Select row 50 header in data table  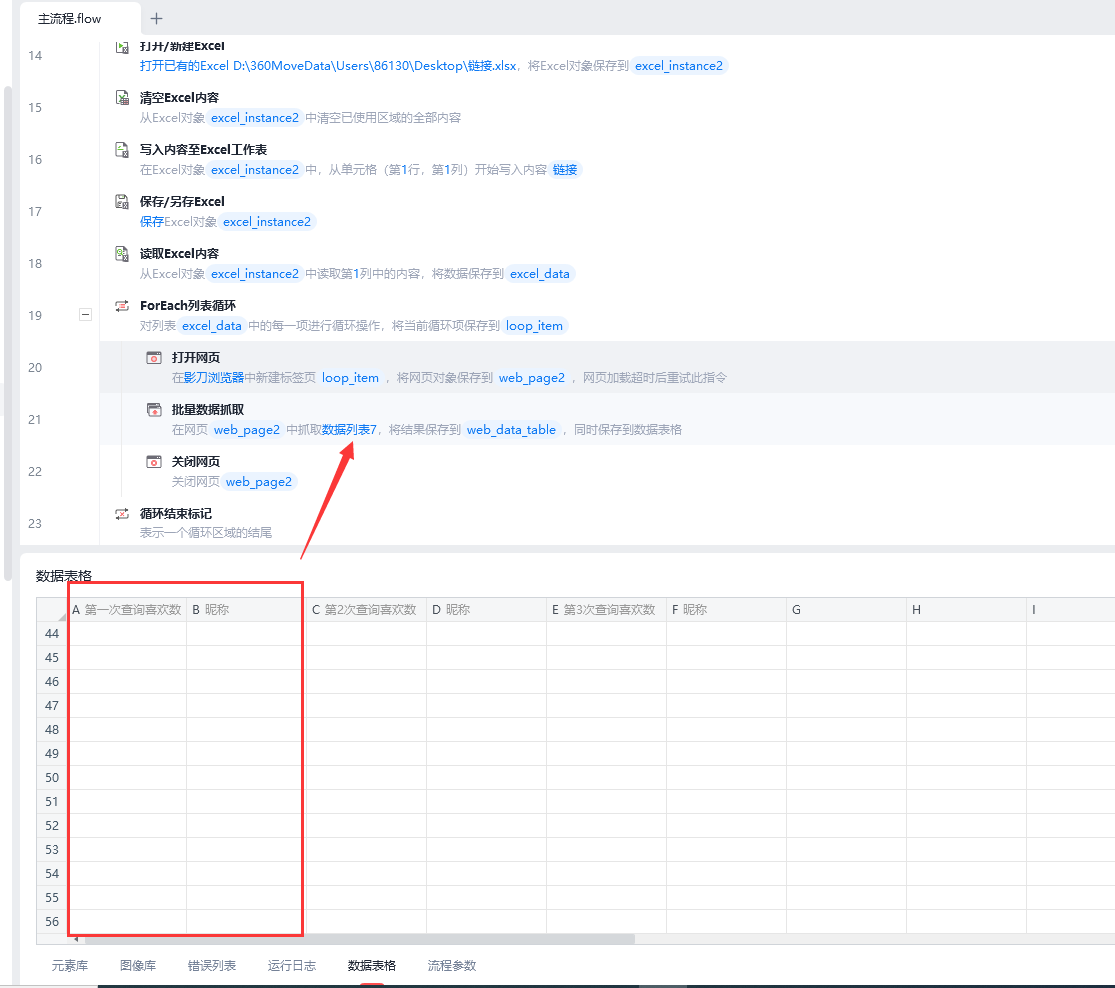pyautogui.click(x=52, y=777)
